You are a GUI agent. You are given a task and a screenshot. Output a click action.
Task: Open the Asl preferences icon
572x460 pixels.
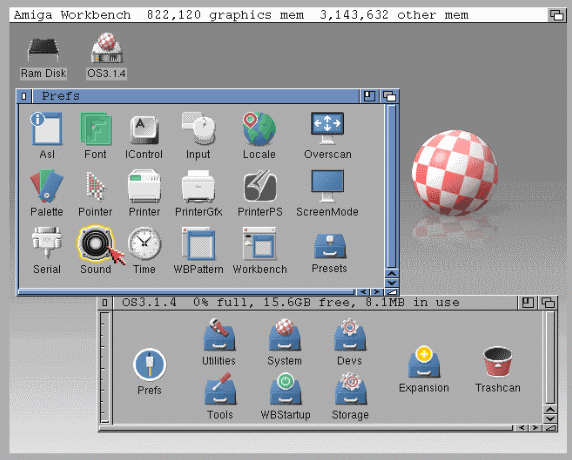(x=47, y=129)
